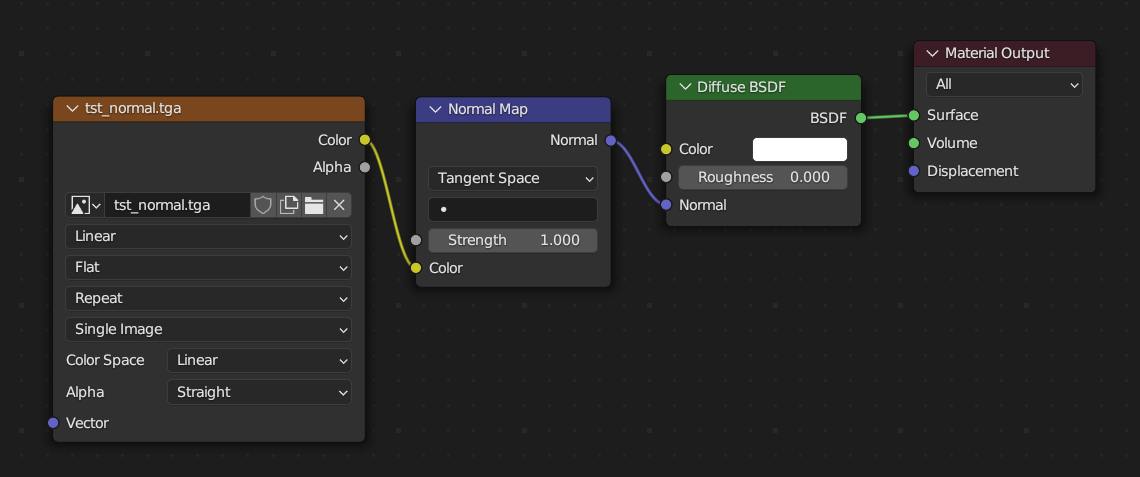This screenshot has width=1140, height=477.
Task: Click the UV map field in Normal Map
Action: pos(513,209)
